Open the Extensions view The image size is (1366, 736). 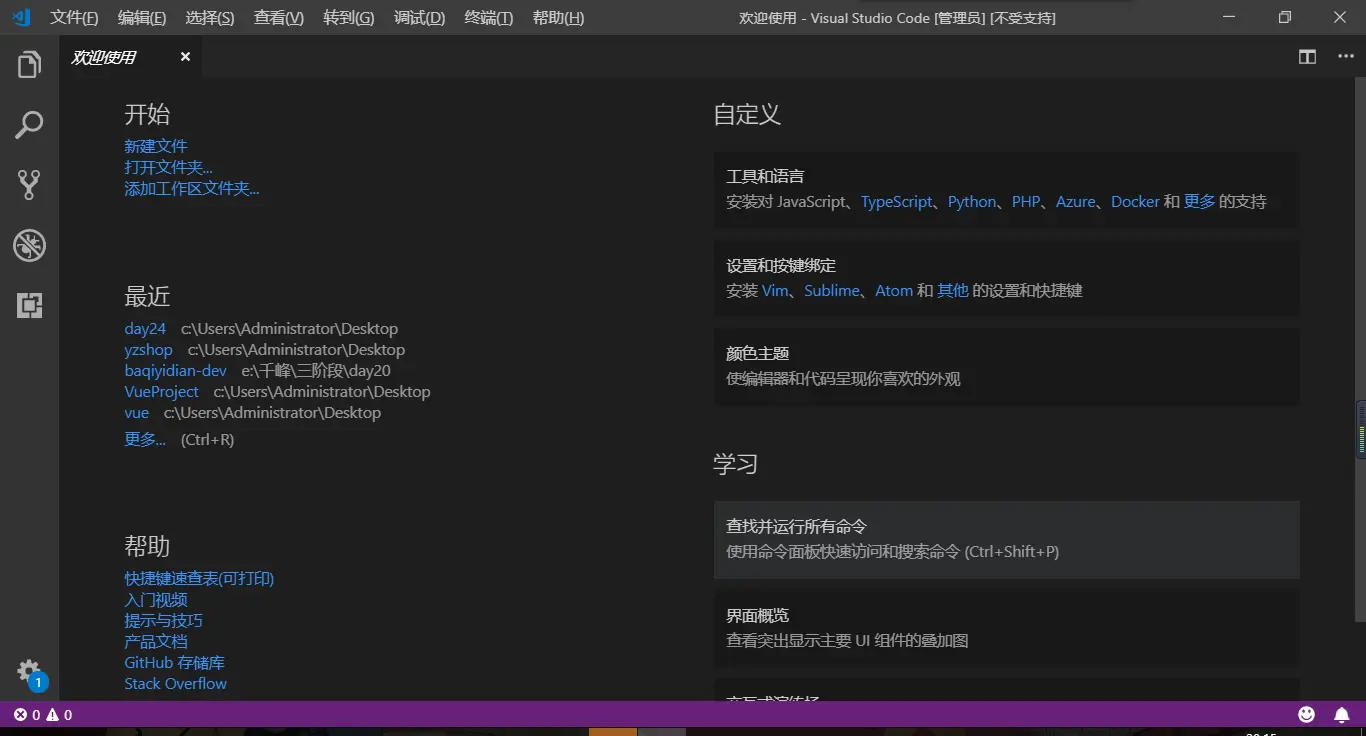(29, 305)
